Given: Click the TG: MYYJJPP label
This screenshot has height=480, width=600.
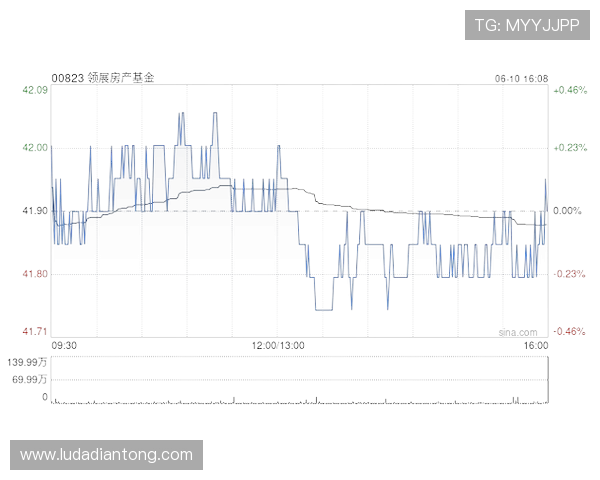Looking at the screenshot, I should (x=527, y=24).
